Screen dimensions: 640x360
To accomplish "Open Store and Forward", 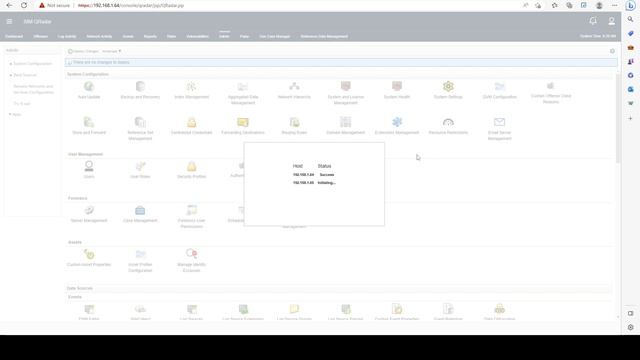I will 89,122.
